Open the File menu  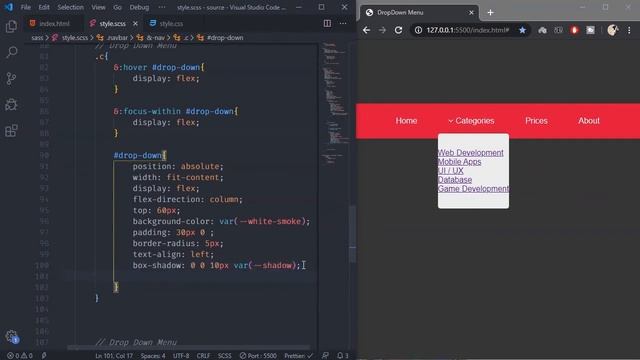26,7
